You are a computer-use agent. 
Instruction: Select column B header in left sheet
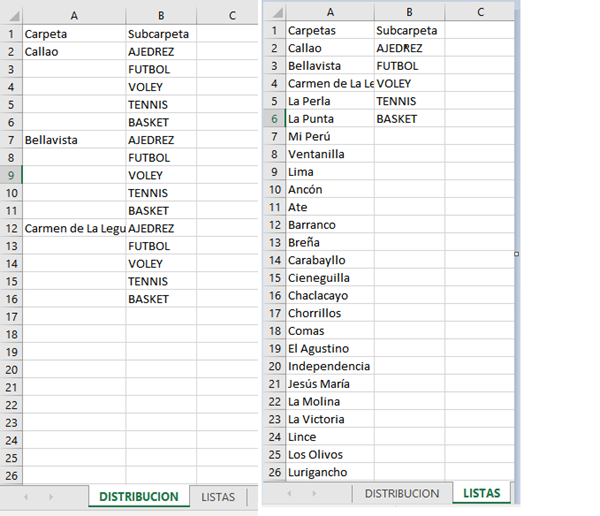pyautogui.click(x=161, y=16)
